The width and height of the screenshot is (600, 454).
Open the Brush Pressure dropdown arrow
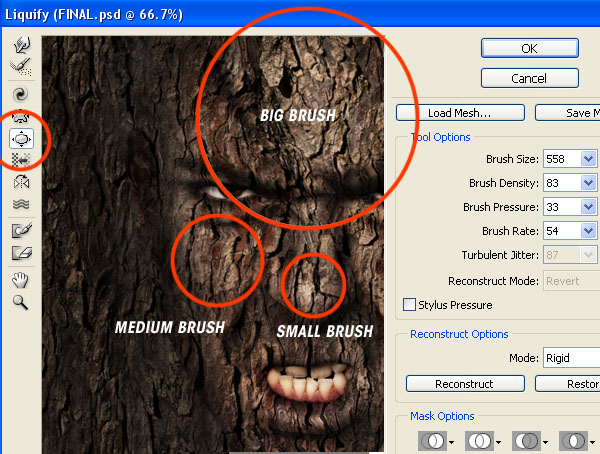tap(587, 207)
